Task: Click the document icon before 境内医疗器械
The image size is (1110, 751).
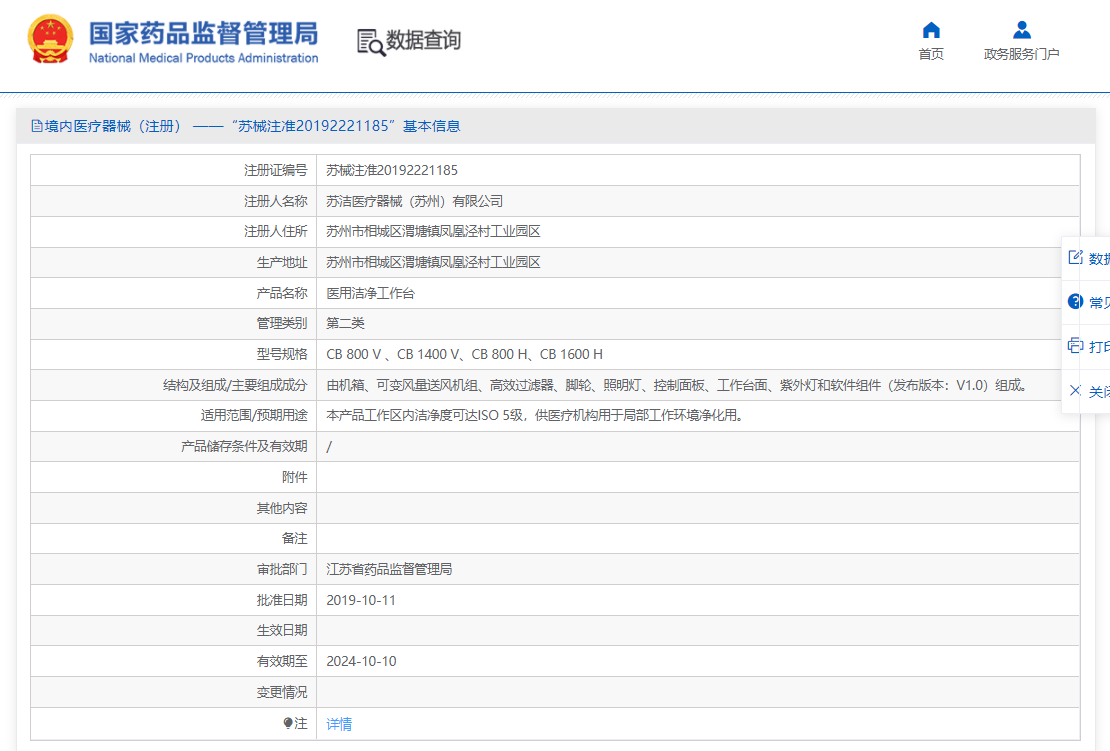Action: (37, 126)
